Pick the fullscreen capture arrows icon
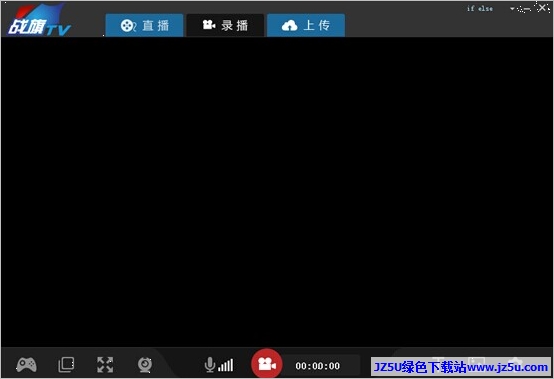 [105, 365]
